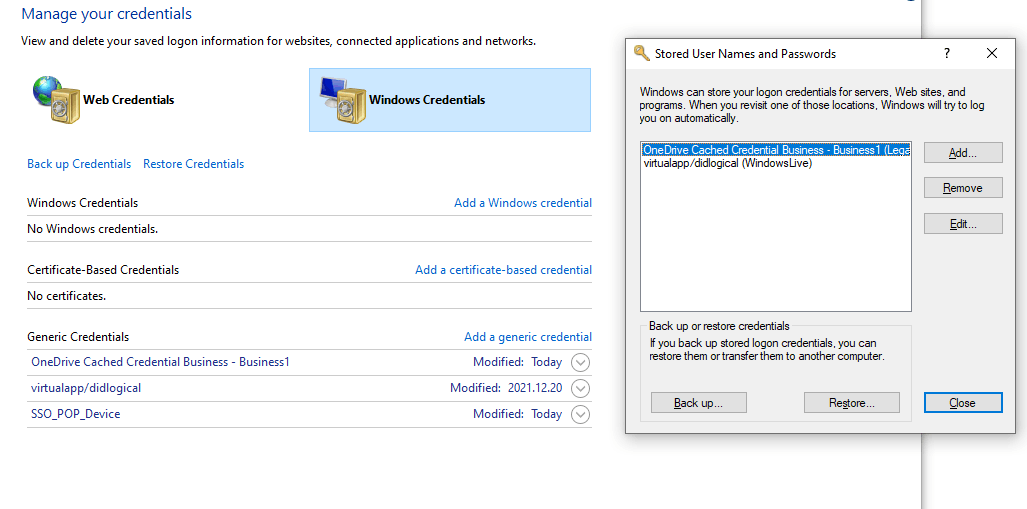Click the key icon in dialog title bar
The width and height of the screenshot is (1027, 509).
pyautogui.click(x=642, y=54)
